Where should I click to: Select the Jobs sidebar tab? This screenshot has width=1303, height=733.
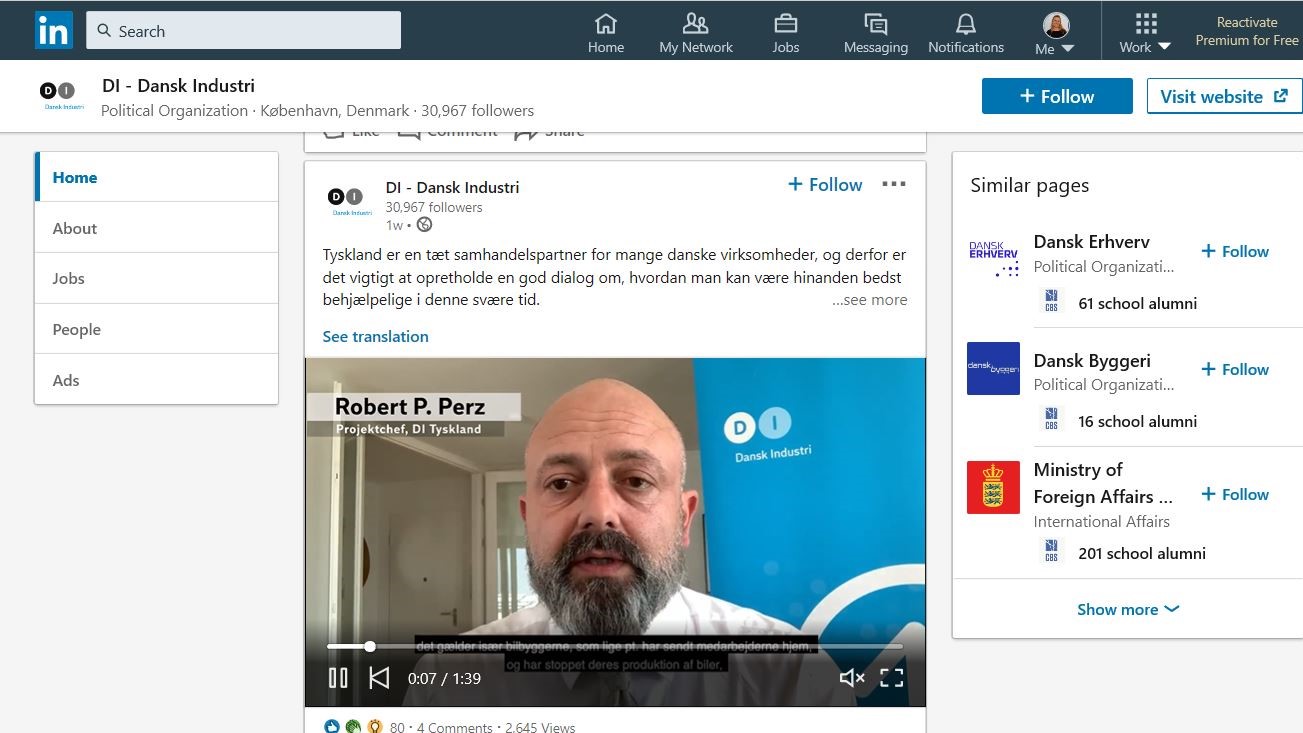(156, 278)
